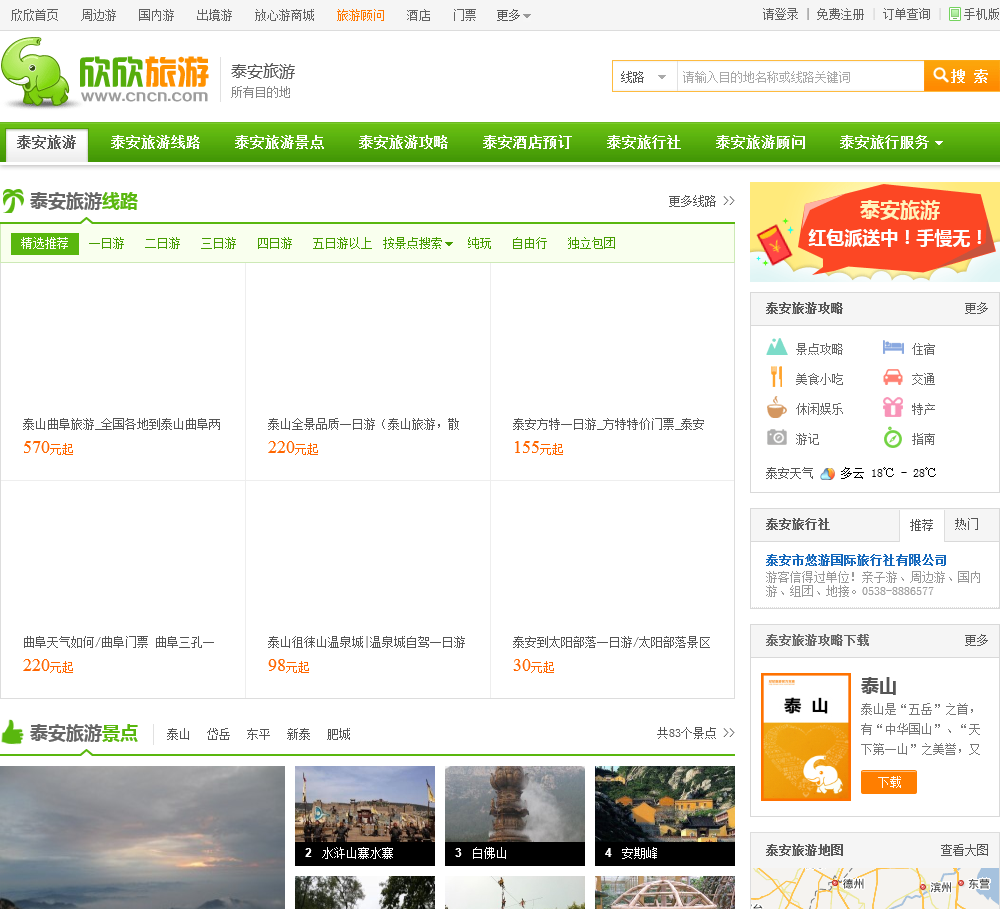Open the 泰安旅游线路 navigation item
Viewport: 1000px width, 909px height.
(155, 142)
